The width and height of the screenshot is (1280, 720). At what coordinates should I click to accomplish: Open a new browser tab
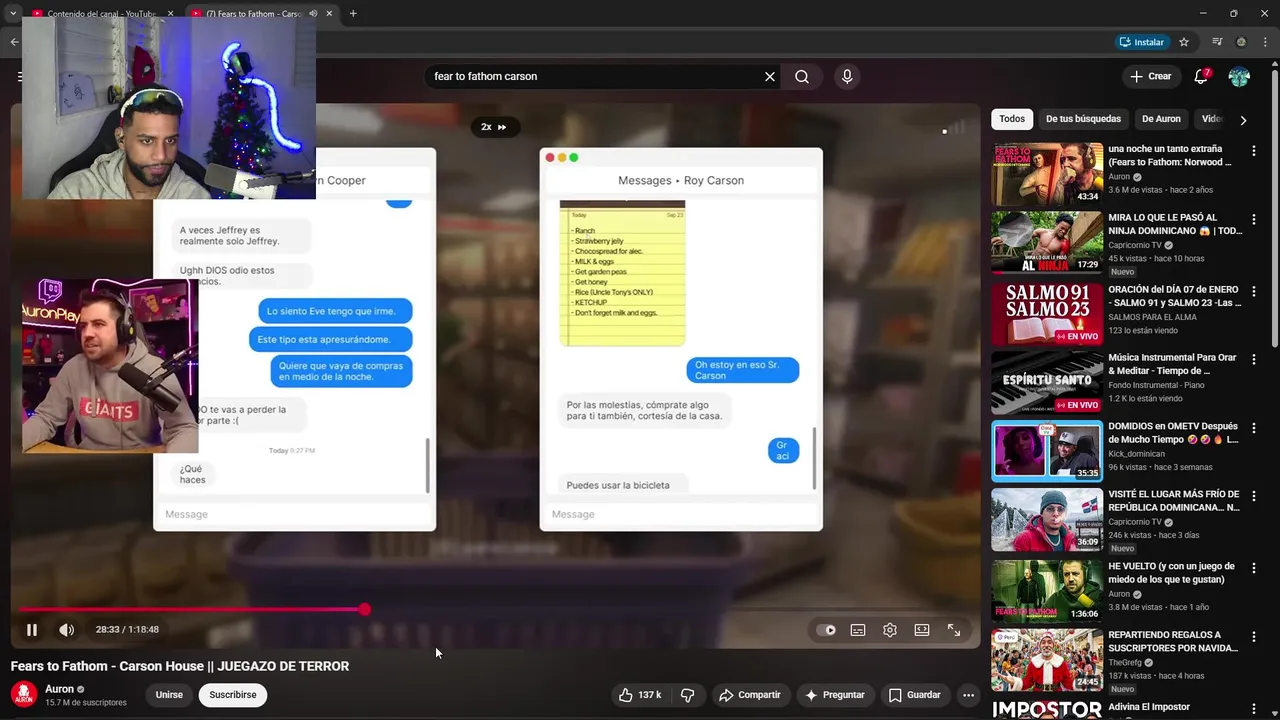353,14
